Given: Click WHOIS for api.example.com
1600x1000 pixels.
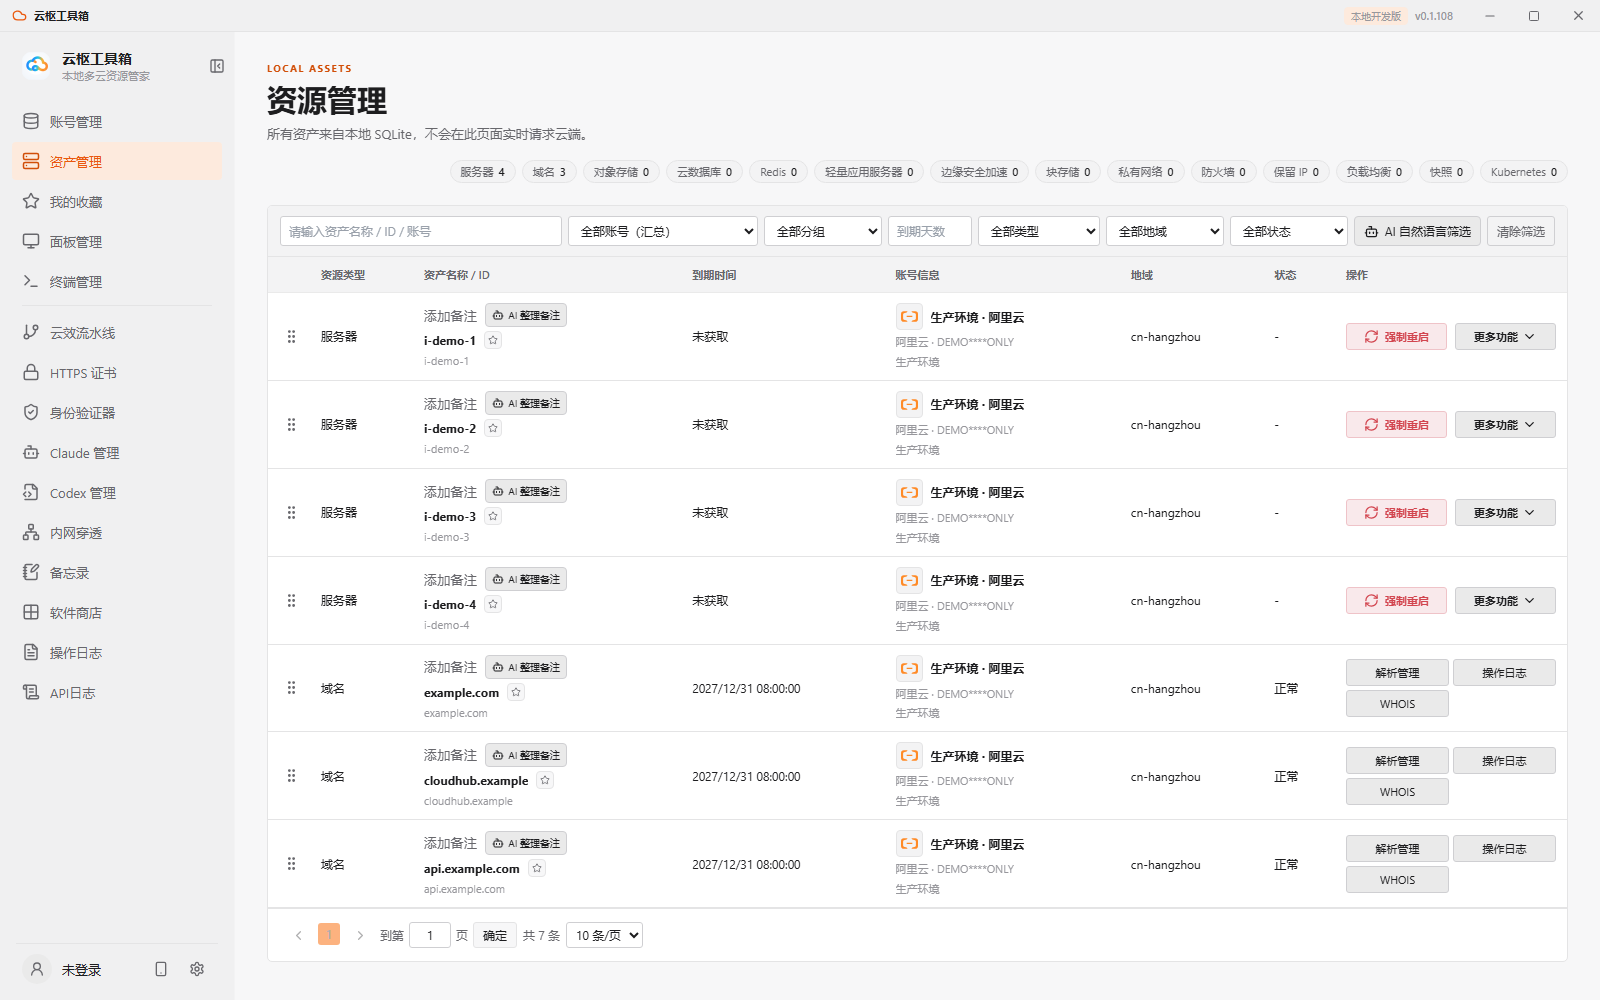Looking at the screenshot, I should 1397,880.
